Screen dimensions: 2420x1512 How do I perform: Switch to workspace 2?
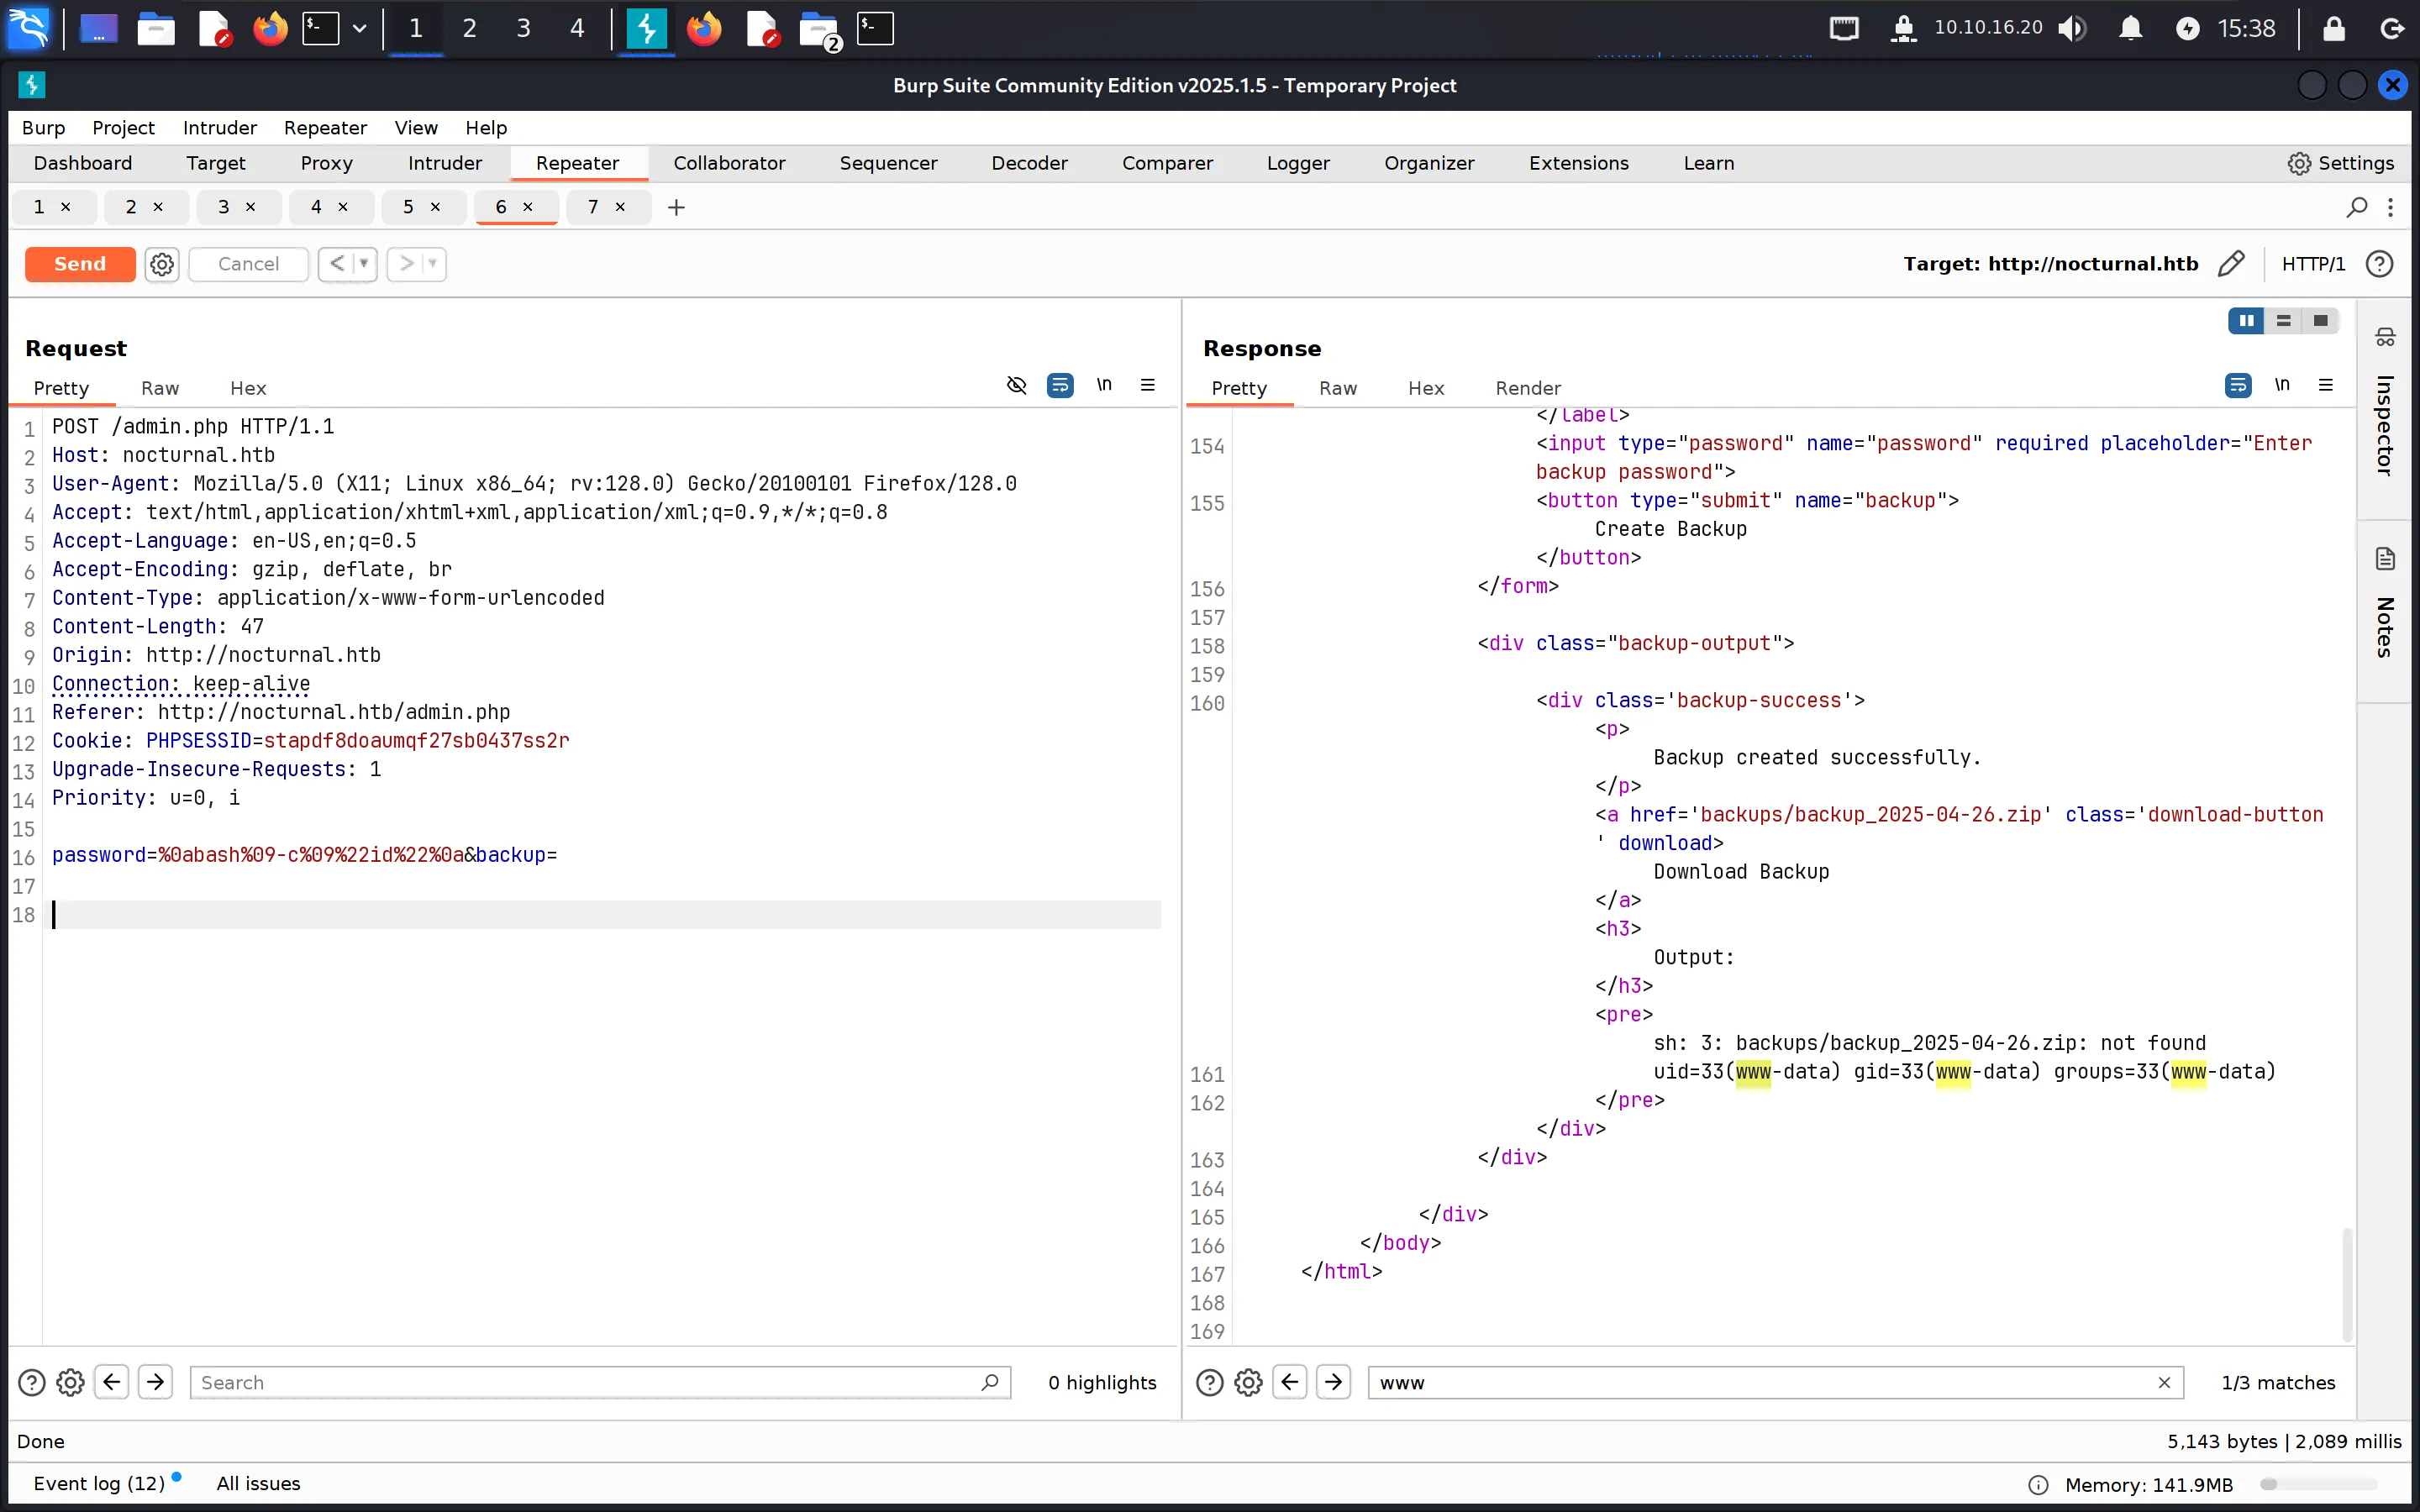(469, 28)
